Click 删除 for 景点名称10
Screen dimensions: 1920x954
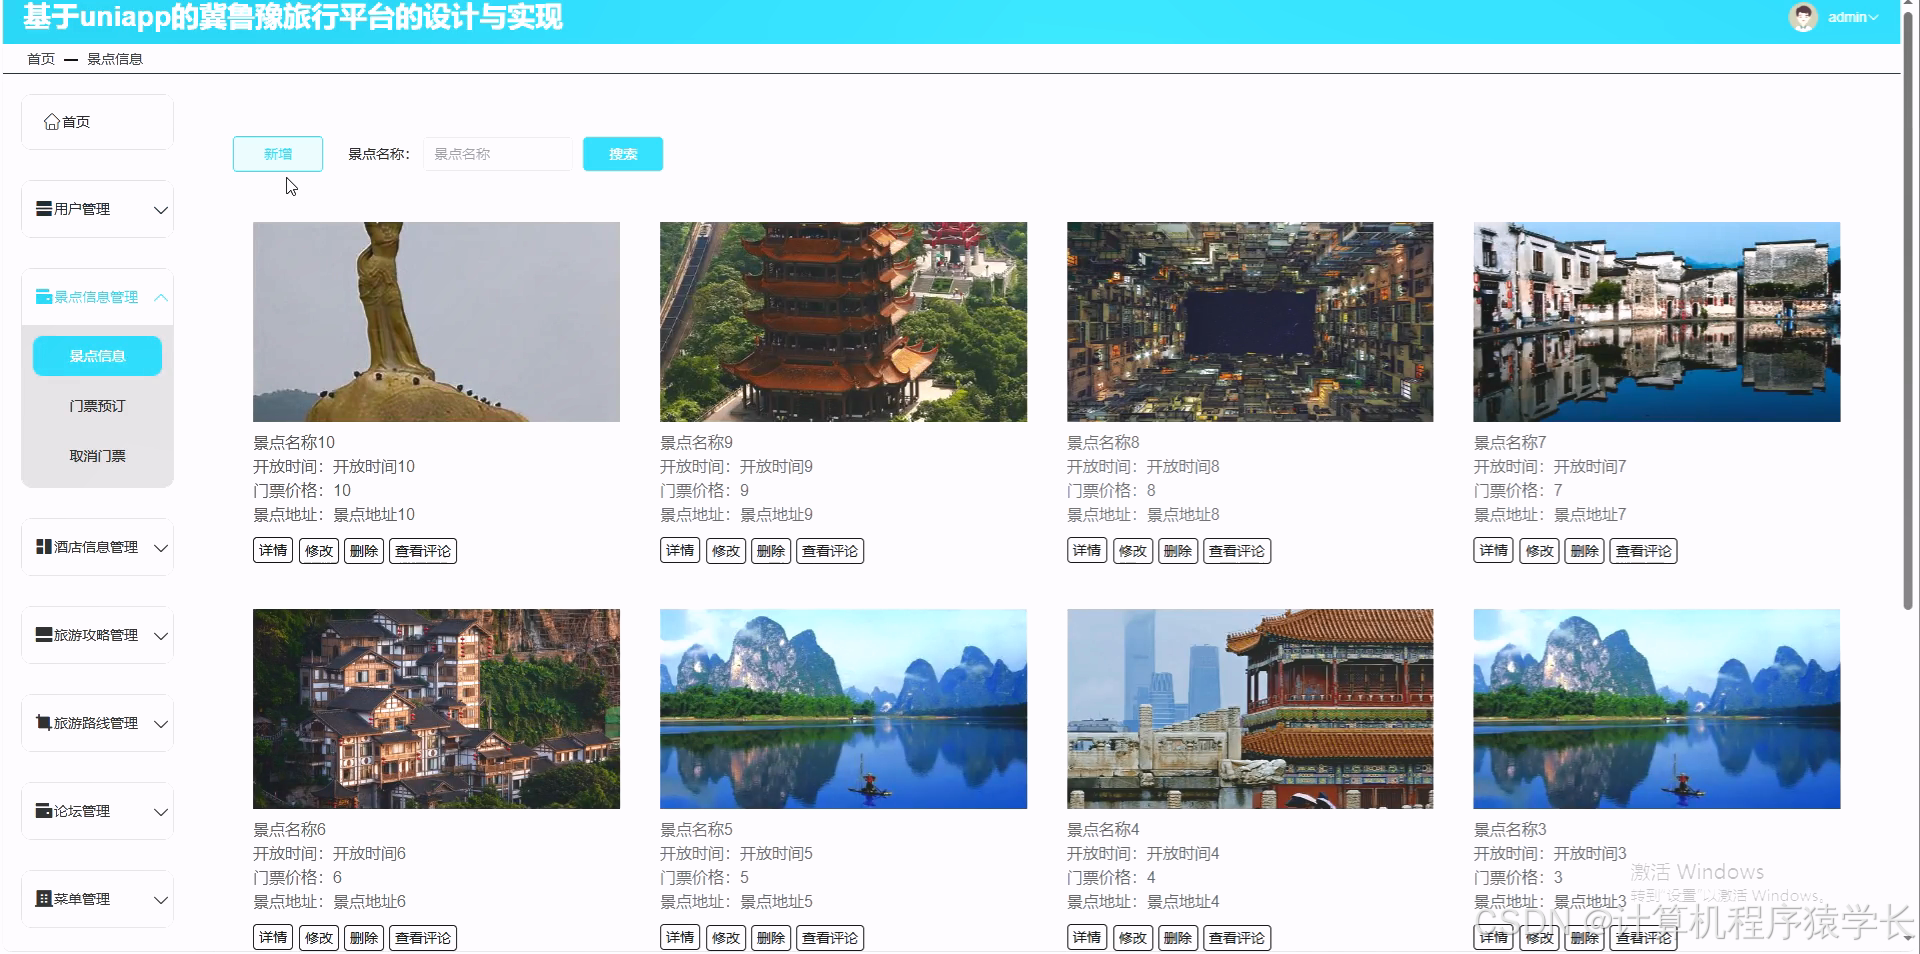click(364, 551)
